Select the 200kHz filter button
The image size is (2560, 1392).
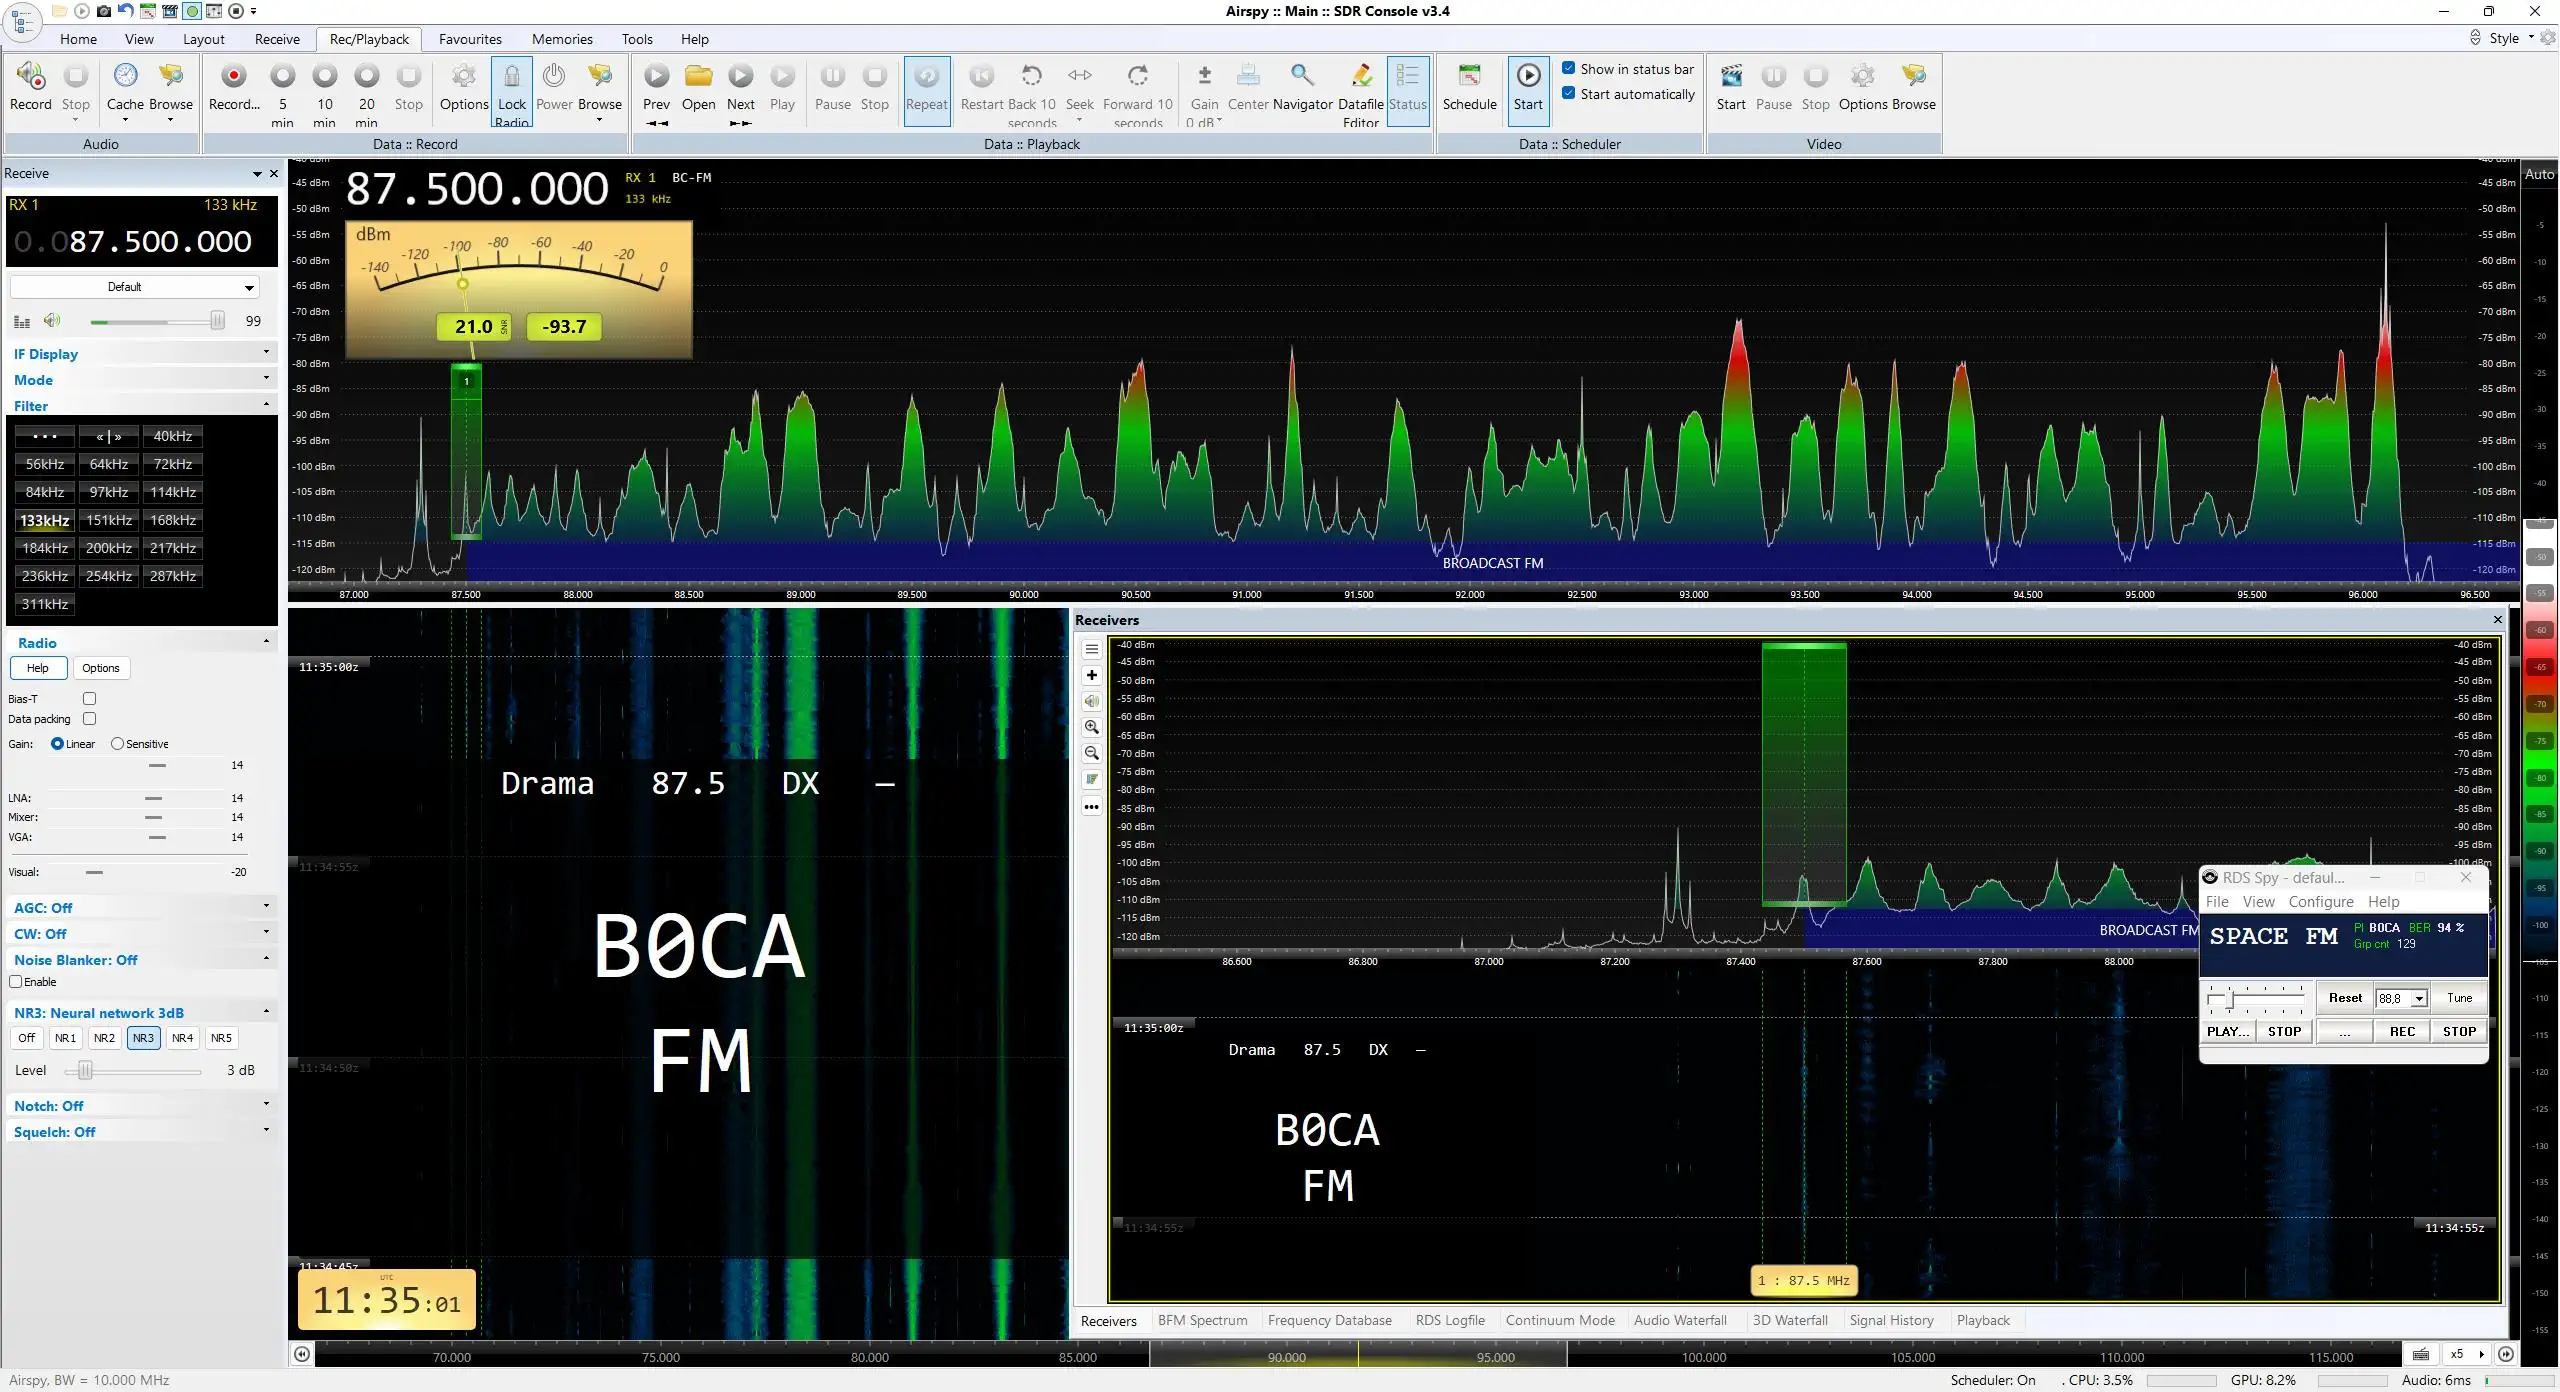tap(109, 548)
